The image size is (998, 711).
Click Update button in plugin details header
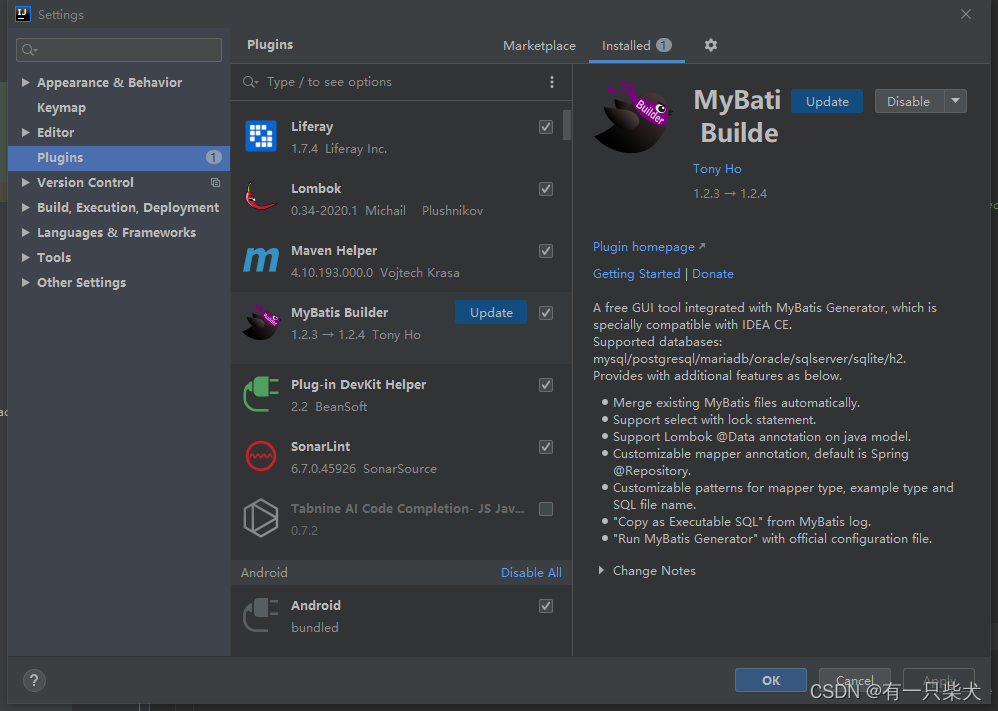pos(827,101)
